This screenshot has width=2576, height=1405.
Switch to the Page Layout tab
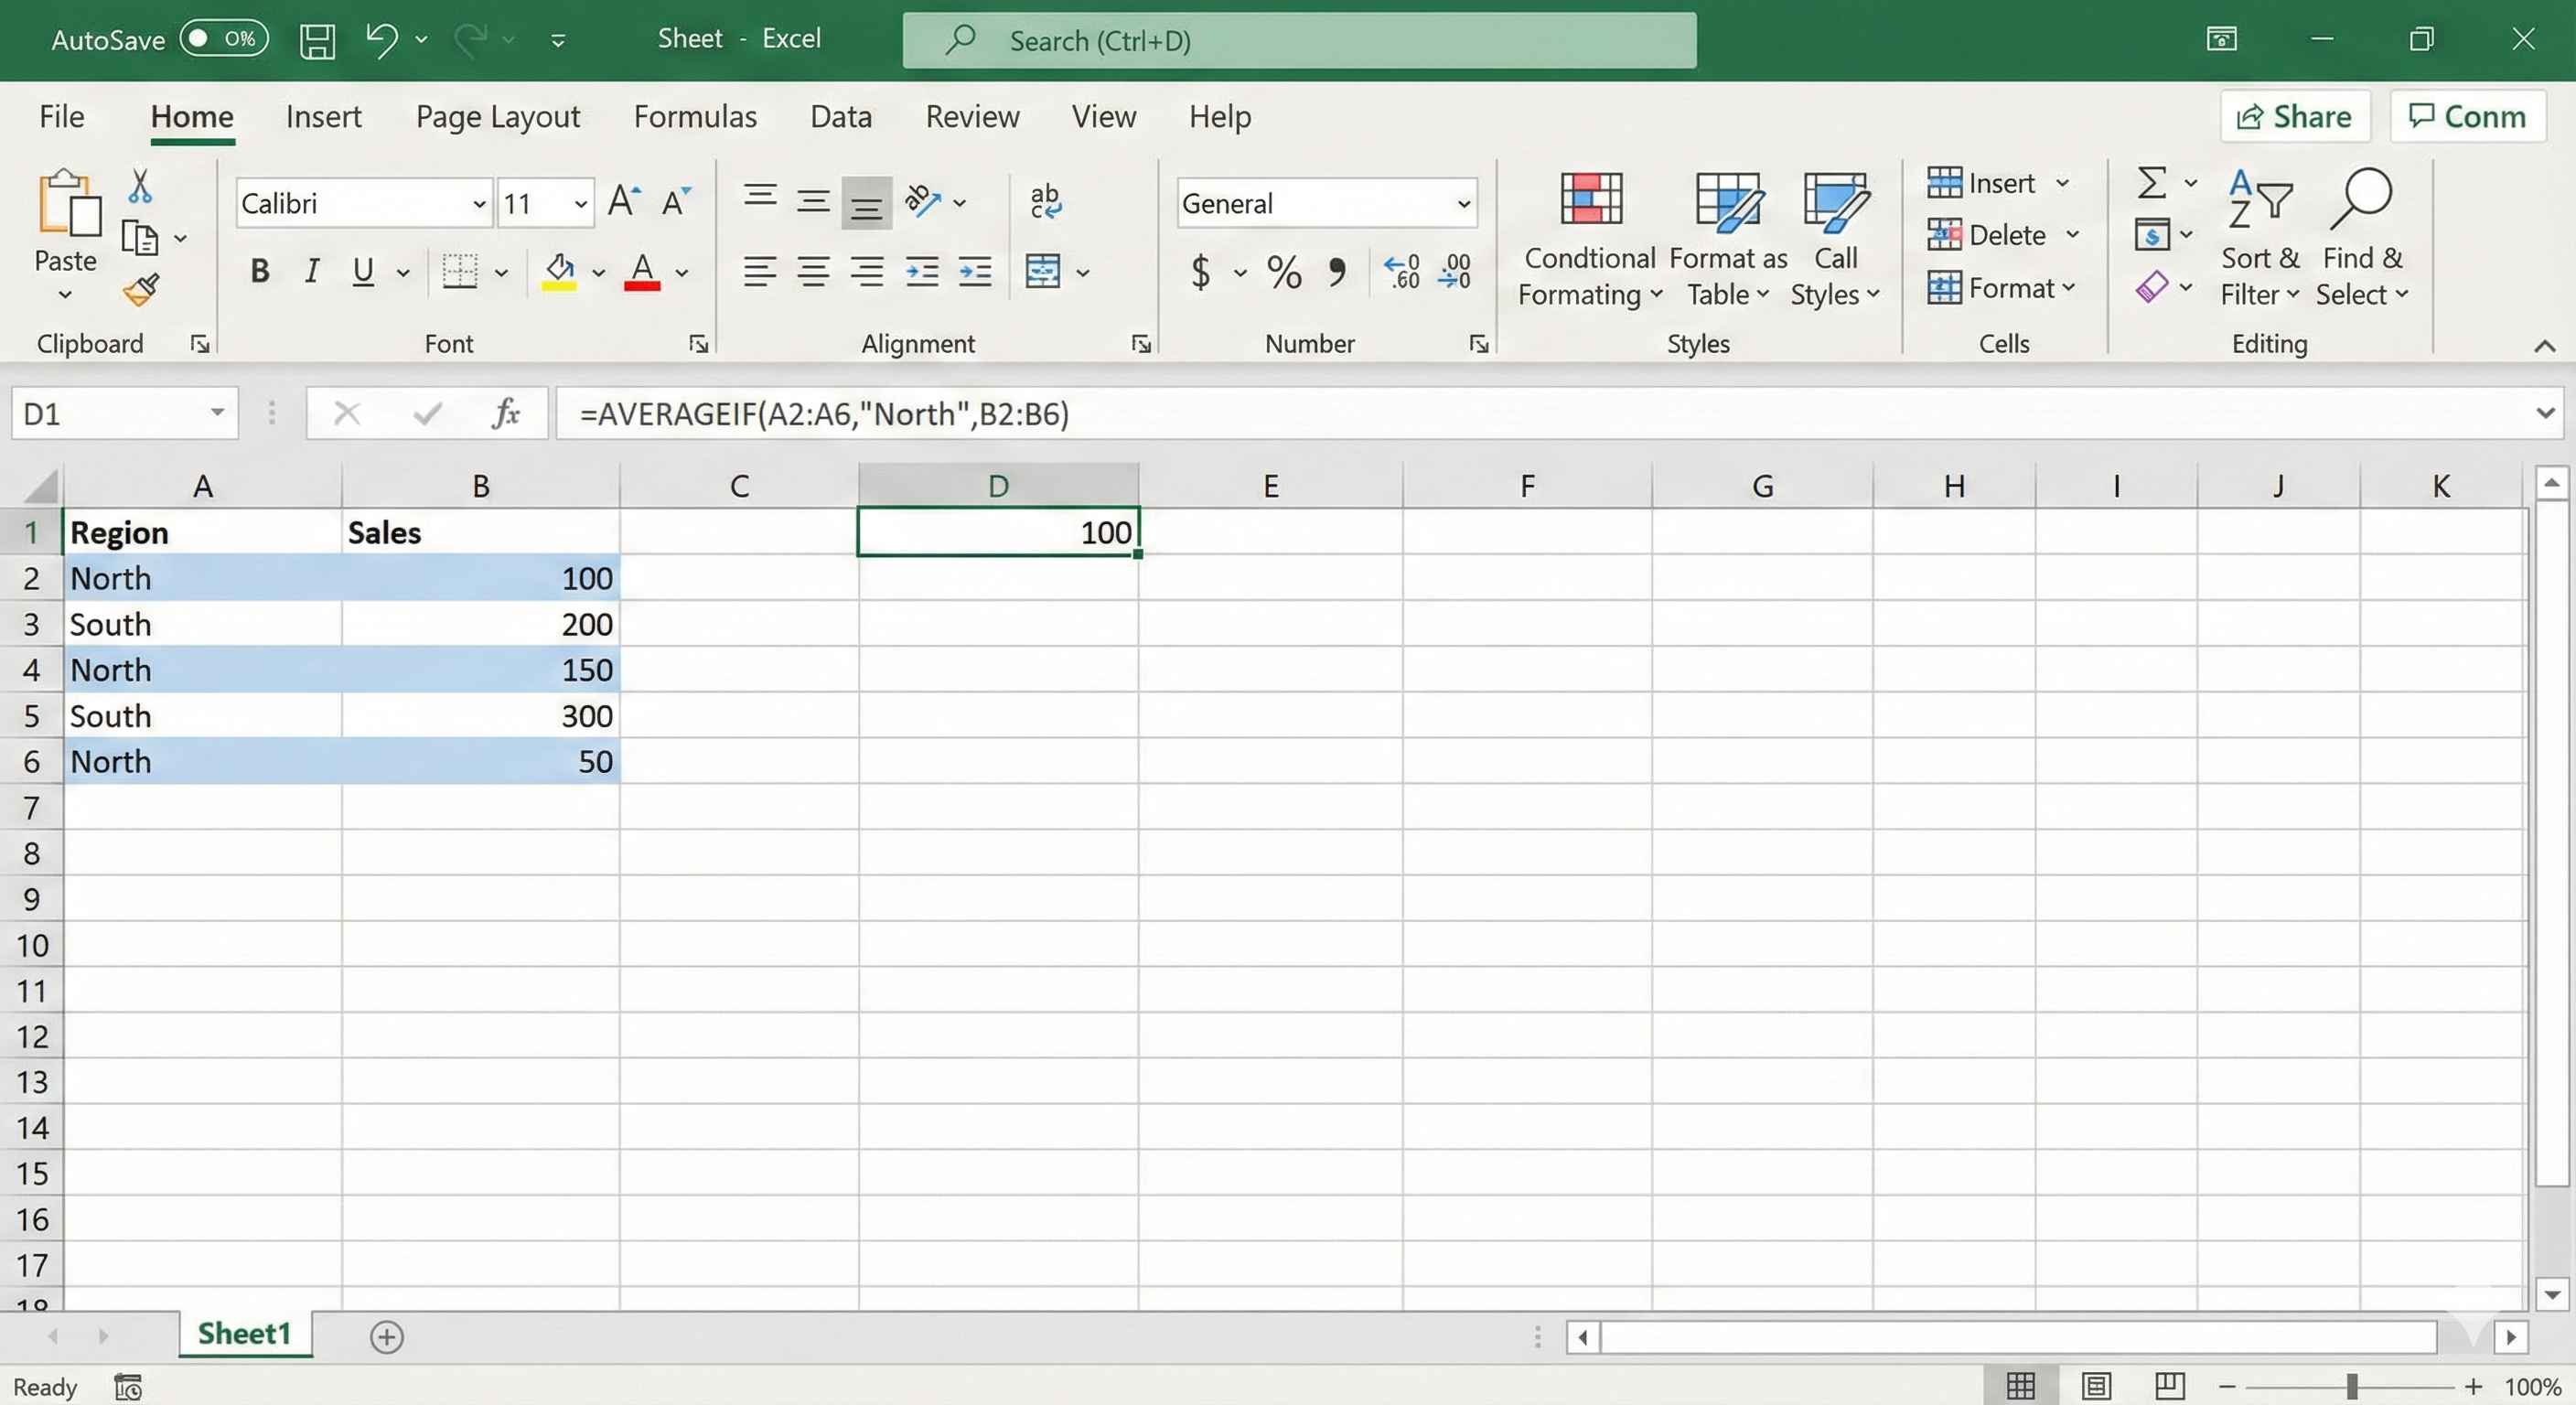(497, 117)
